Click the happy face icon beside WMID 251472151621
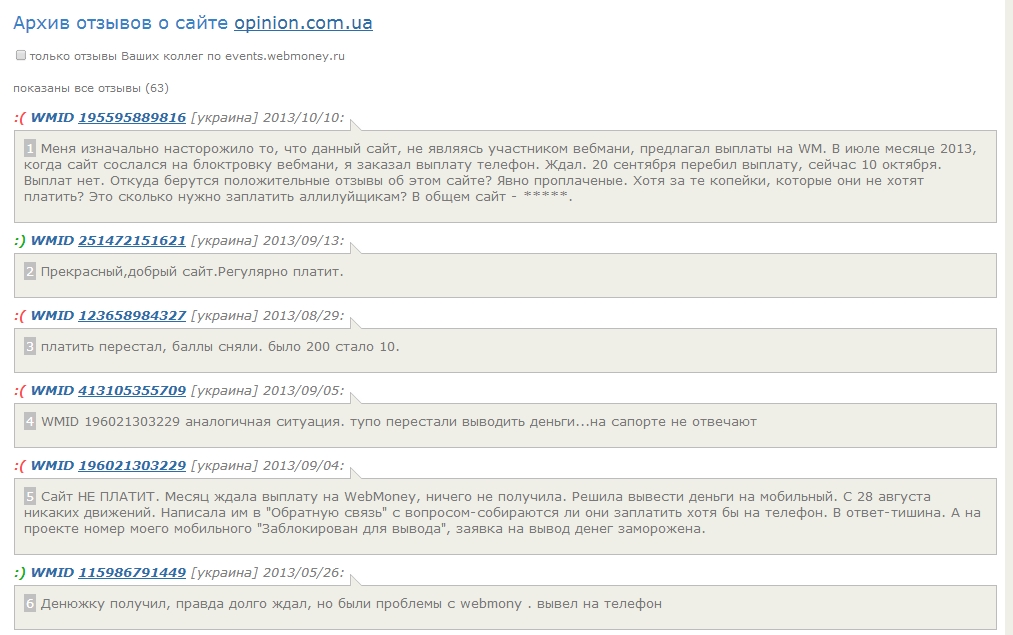1013x635 pixels. point(20,241)
